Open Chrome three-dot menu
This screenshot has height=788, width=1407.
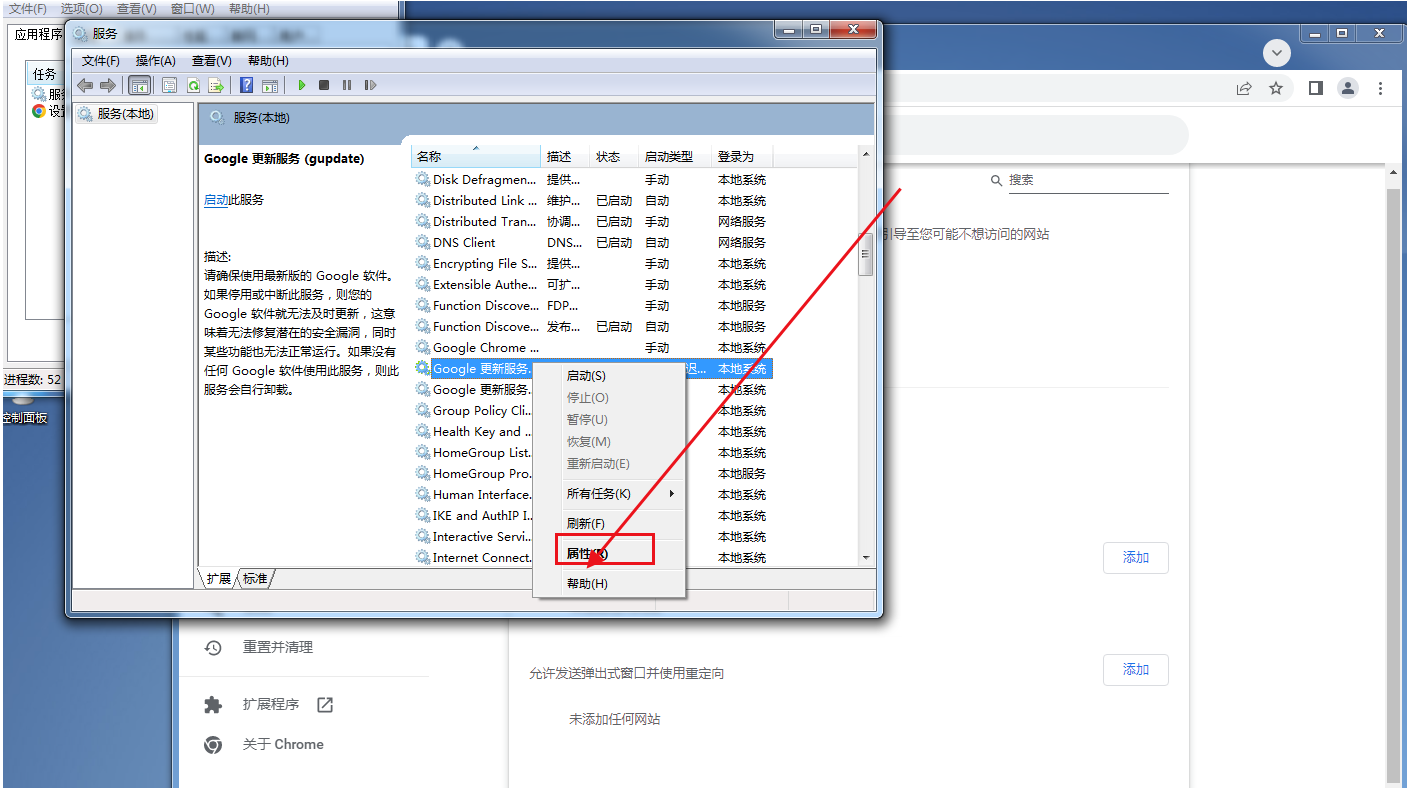[x=1381, y=88]
